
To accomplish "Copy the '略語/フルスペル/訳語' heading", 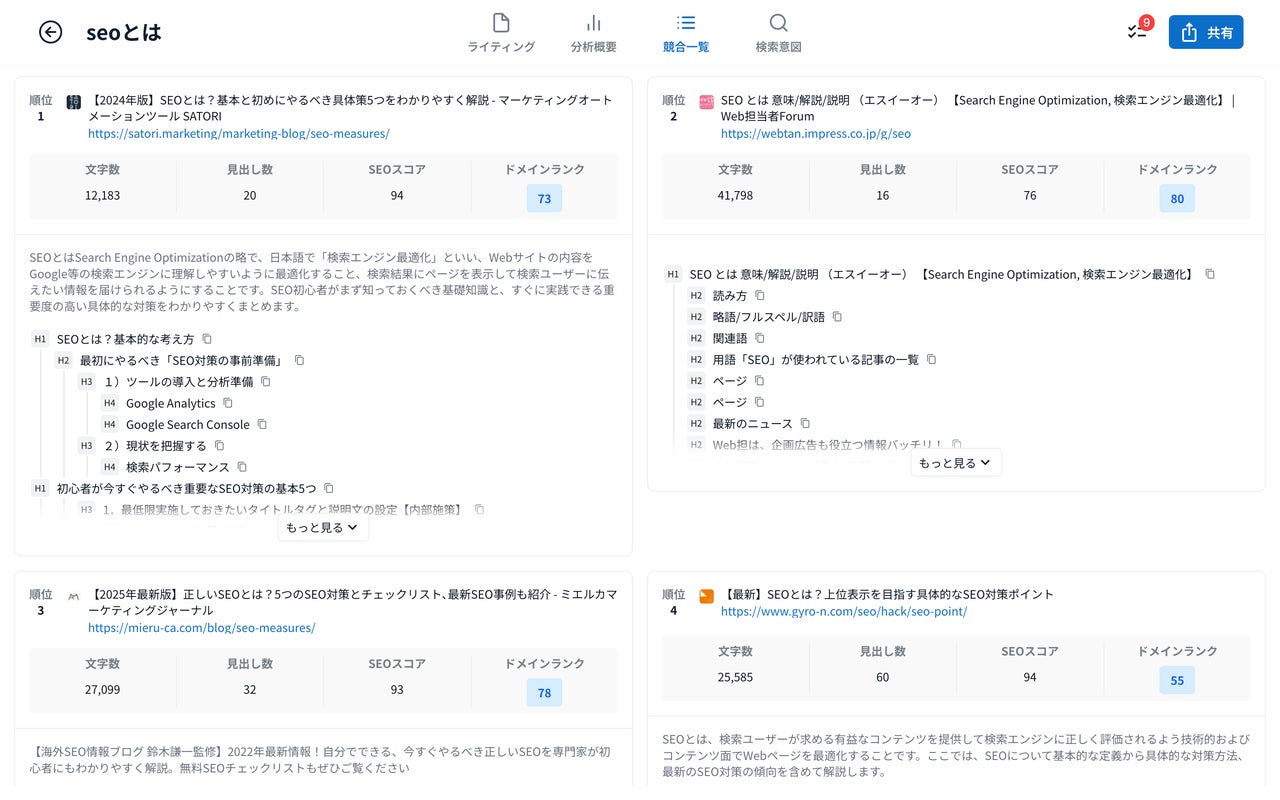I will point(838,316).
